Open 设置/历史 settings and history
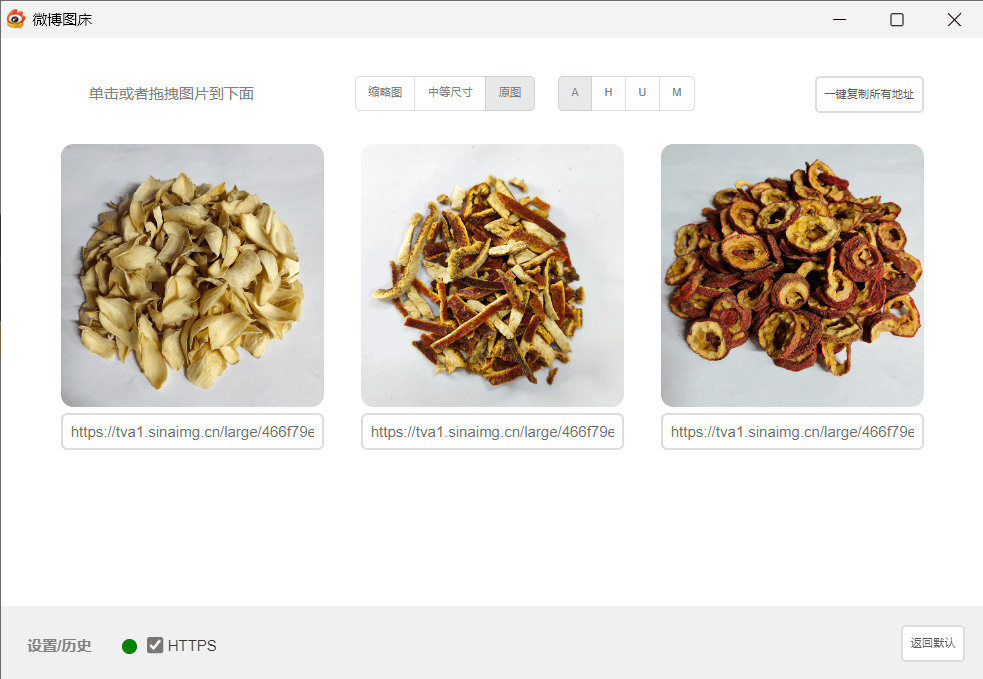This screenshot has height=679, width=983. tap(59, 646)
